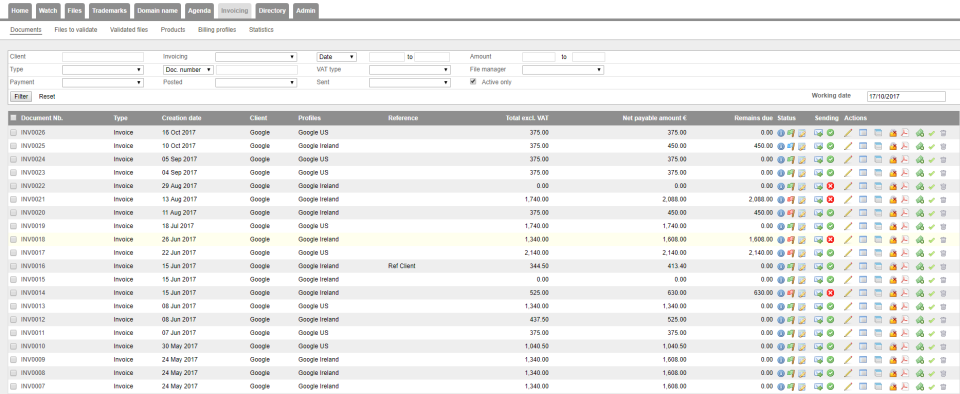Image resolution: width=960 pixels, height=394 pixels.
Task: Click the green money icon for INV0015
Action: click(x=920, y=280)
